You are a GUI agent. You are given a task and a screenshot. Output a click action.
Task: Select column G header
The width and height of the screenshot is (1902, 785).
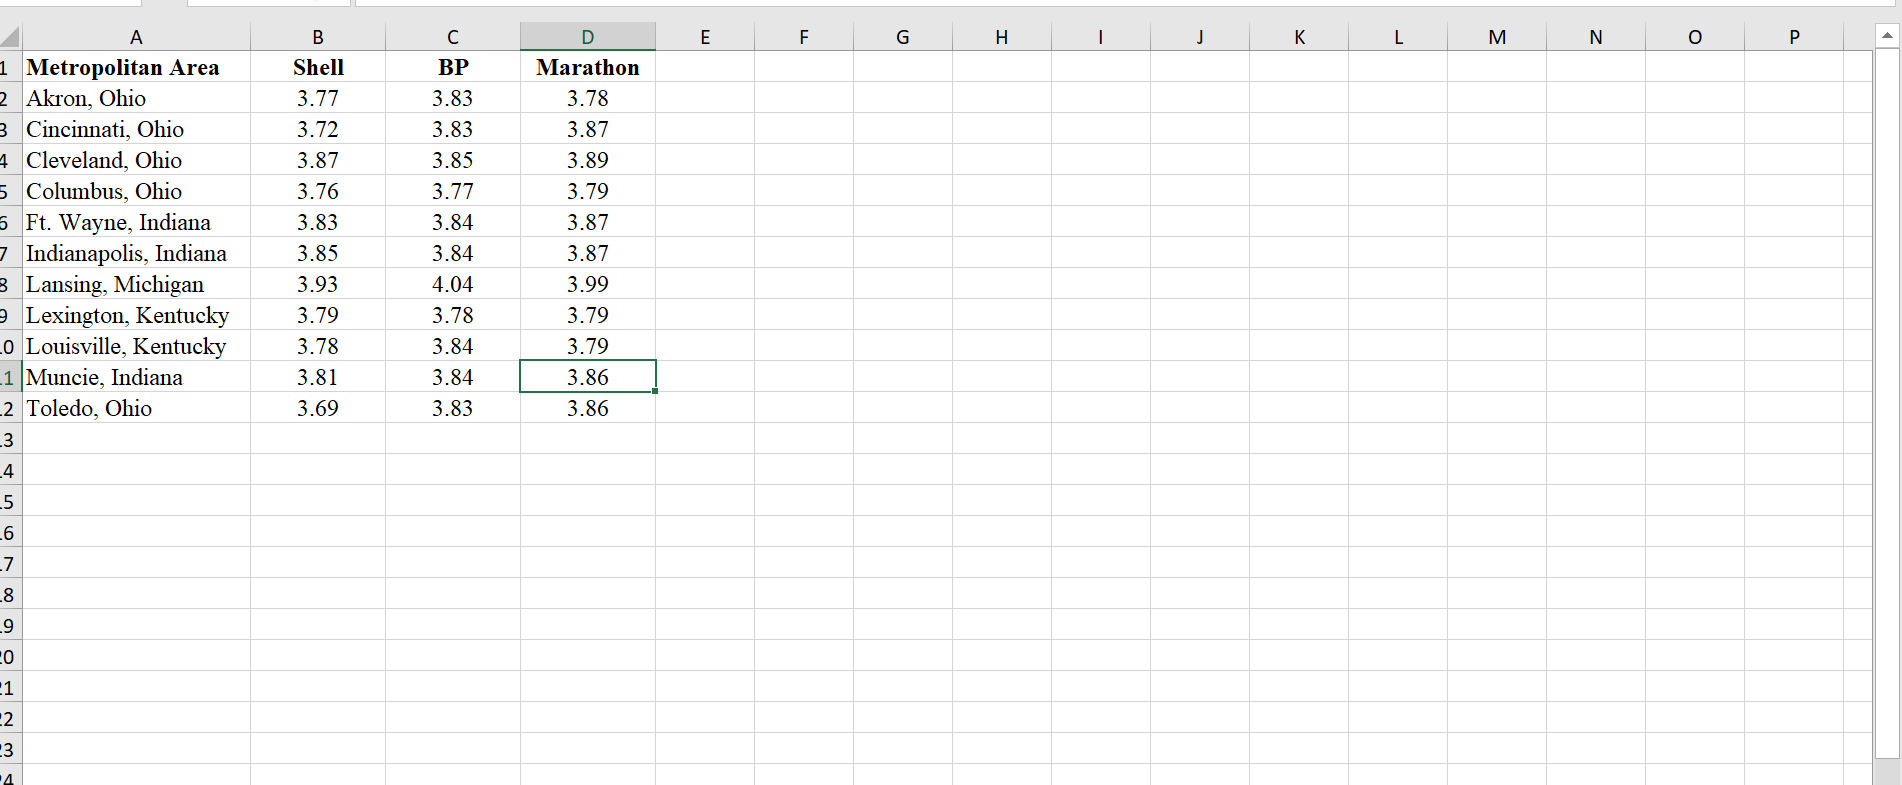903,38
